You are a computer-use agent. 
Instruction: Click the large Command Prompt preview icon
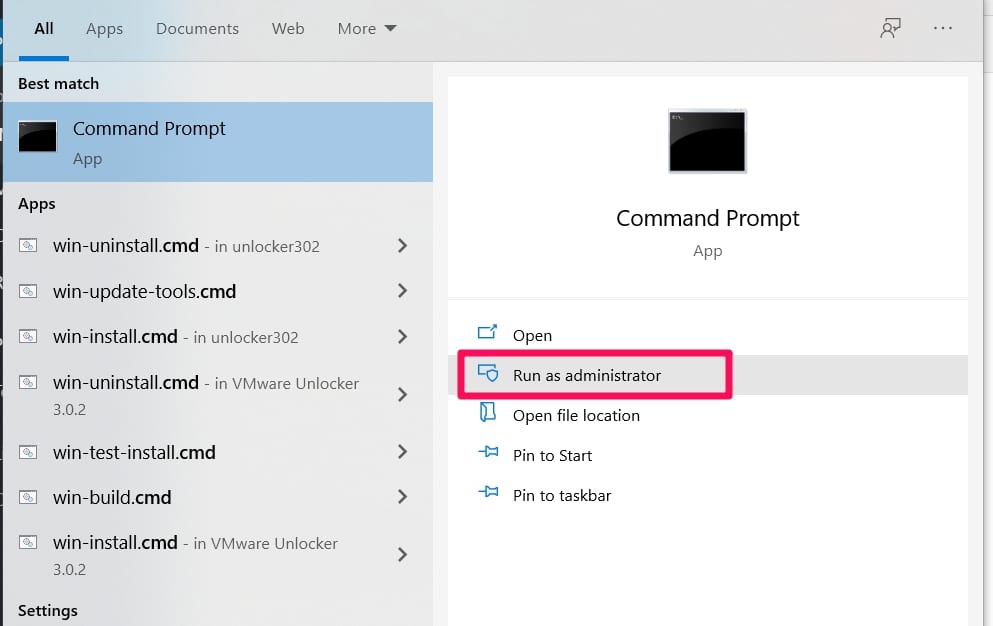coord(707,141)
